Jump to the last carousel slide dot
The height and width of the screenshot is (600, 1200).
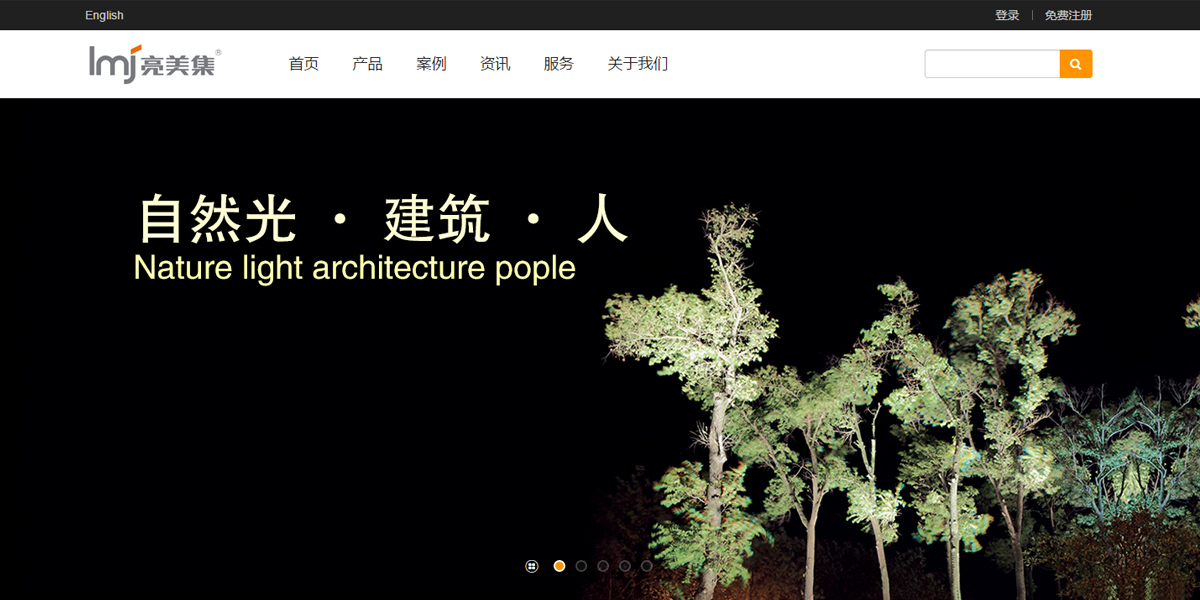click(647, 566)
